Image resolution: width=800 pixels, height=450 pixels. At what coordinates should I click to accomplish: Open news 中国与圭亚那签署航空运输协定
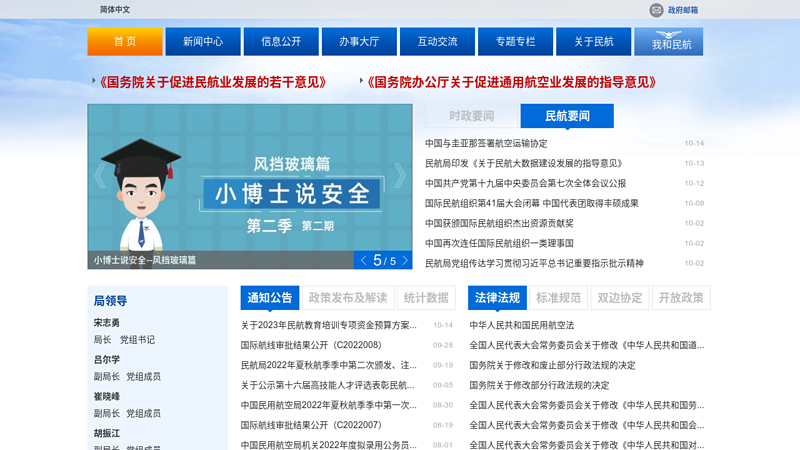pyautogui.click(x=486, y=143)
